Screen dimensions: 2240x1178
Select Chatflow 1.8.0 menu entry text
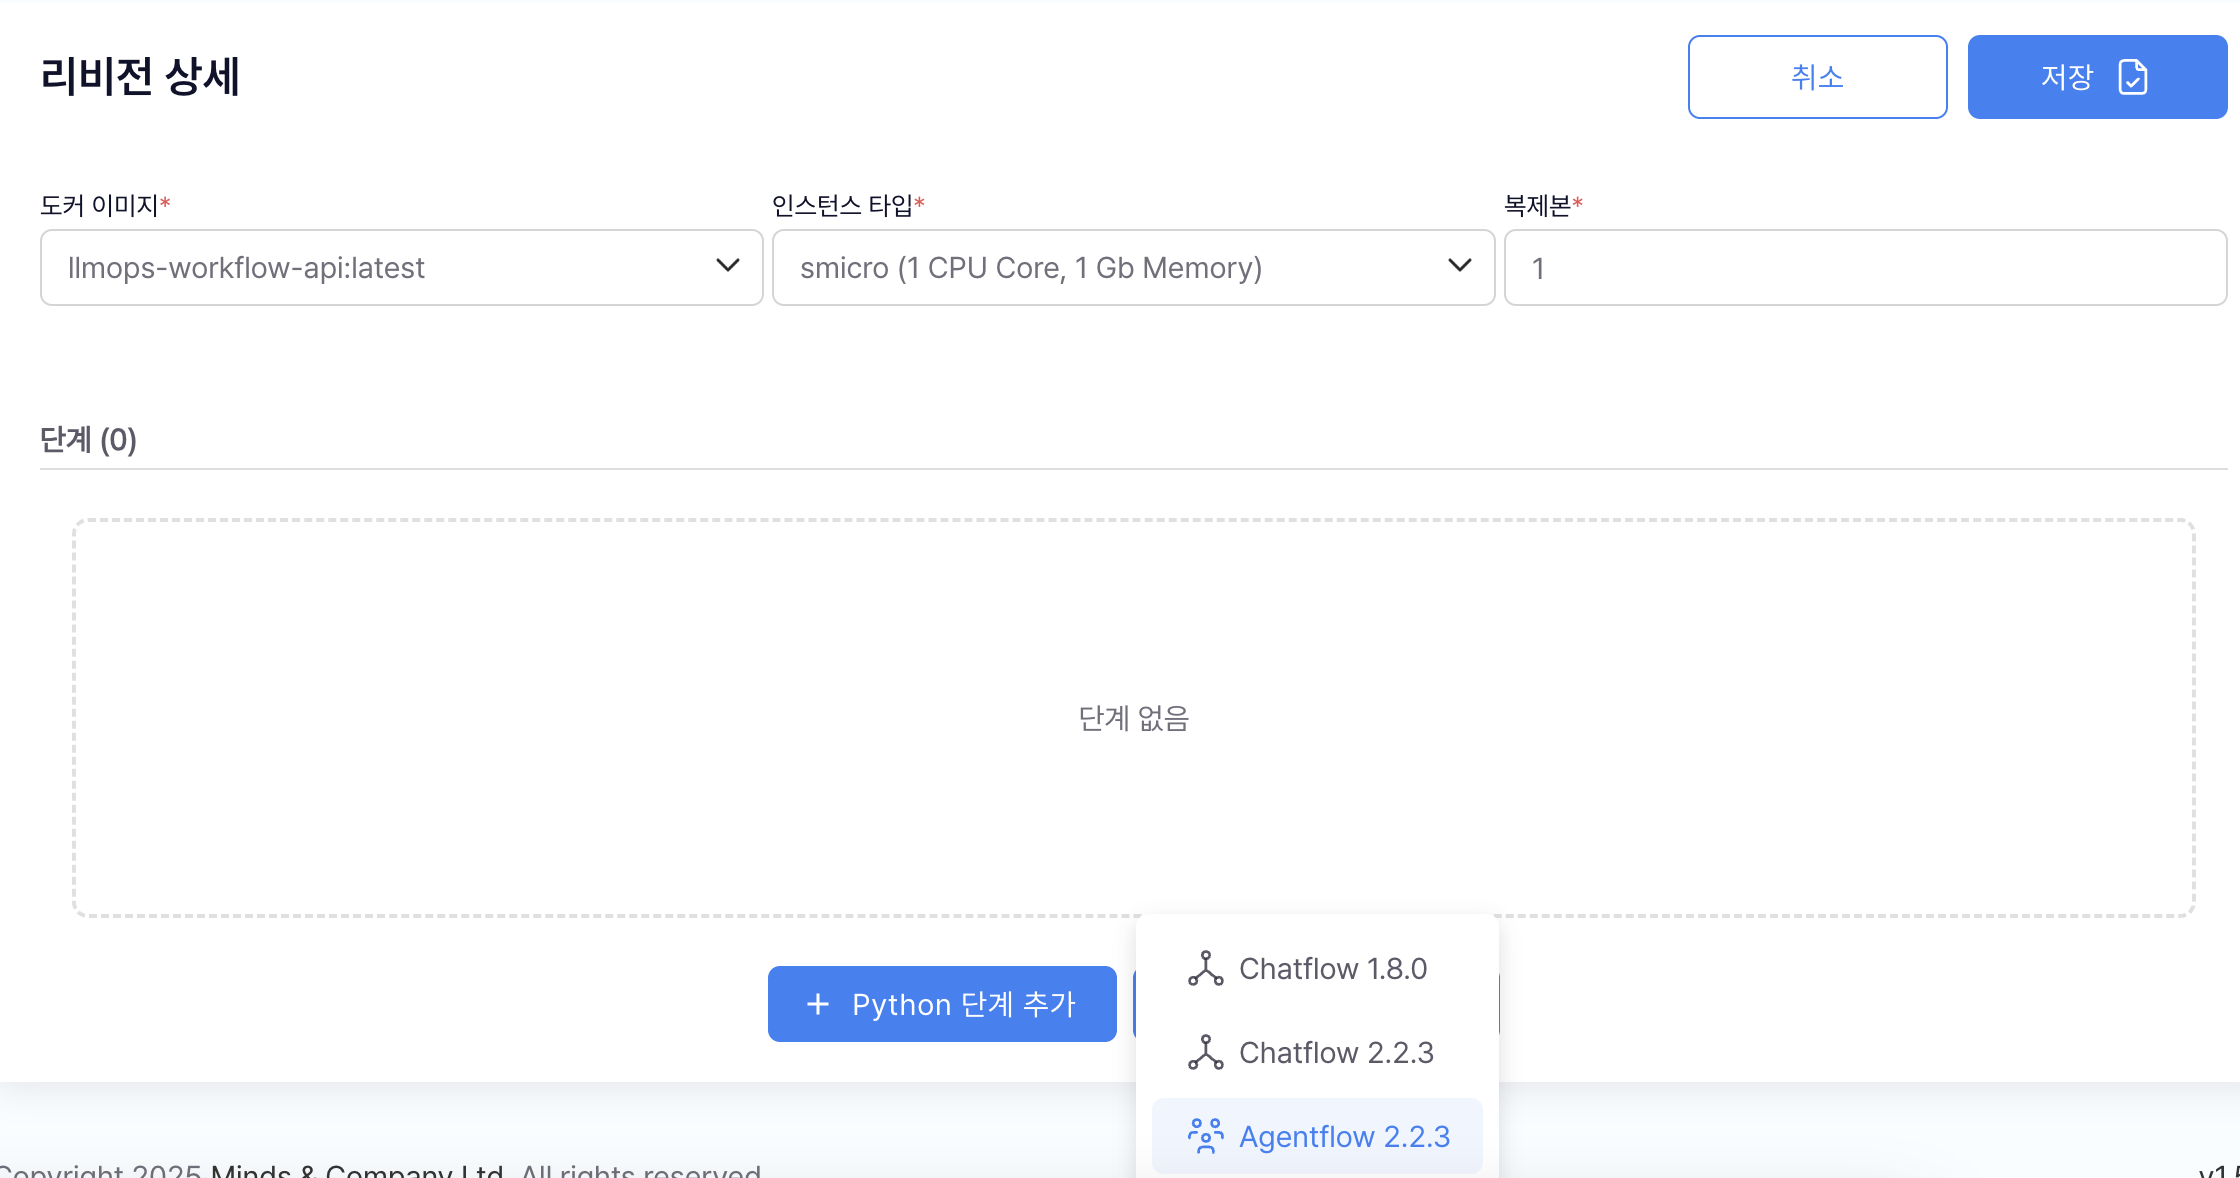[x=1332, y=969]
